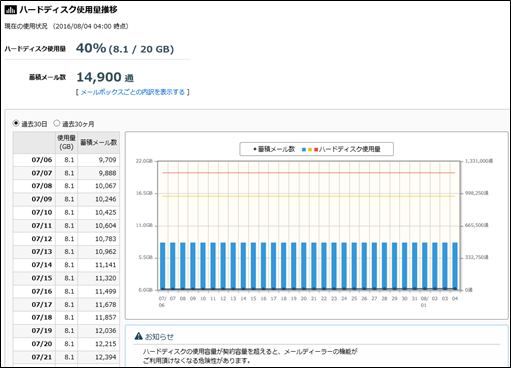The height and width of the screenshot is (368, 511).
Task: Click the 07/11 date row cell
Action: click(x=34, y=226)
